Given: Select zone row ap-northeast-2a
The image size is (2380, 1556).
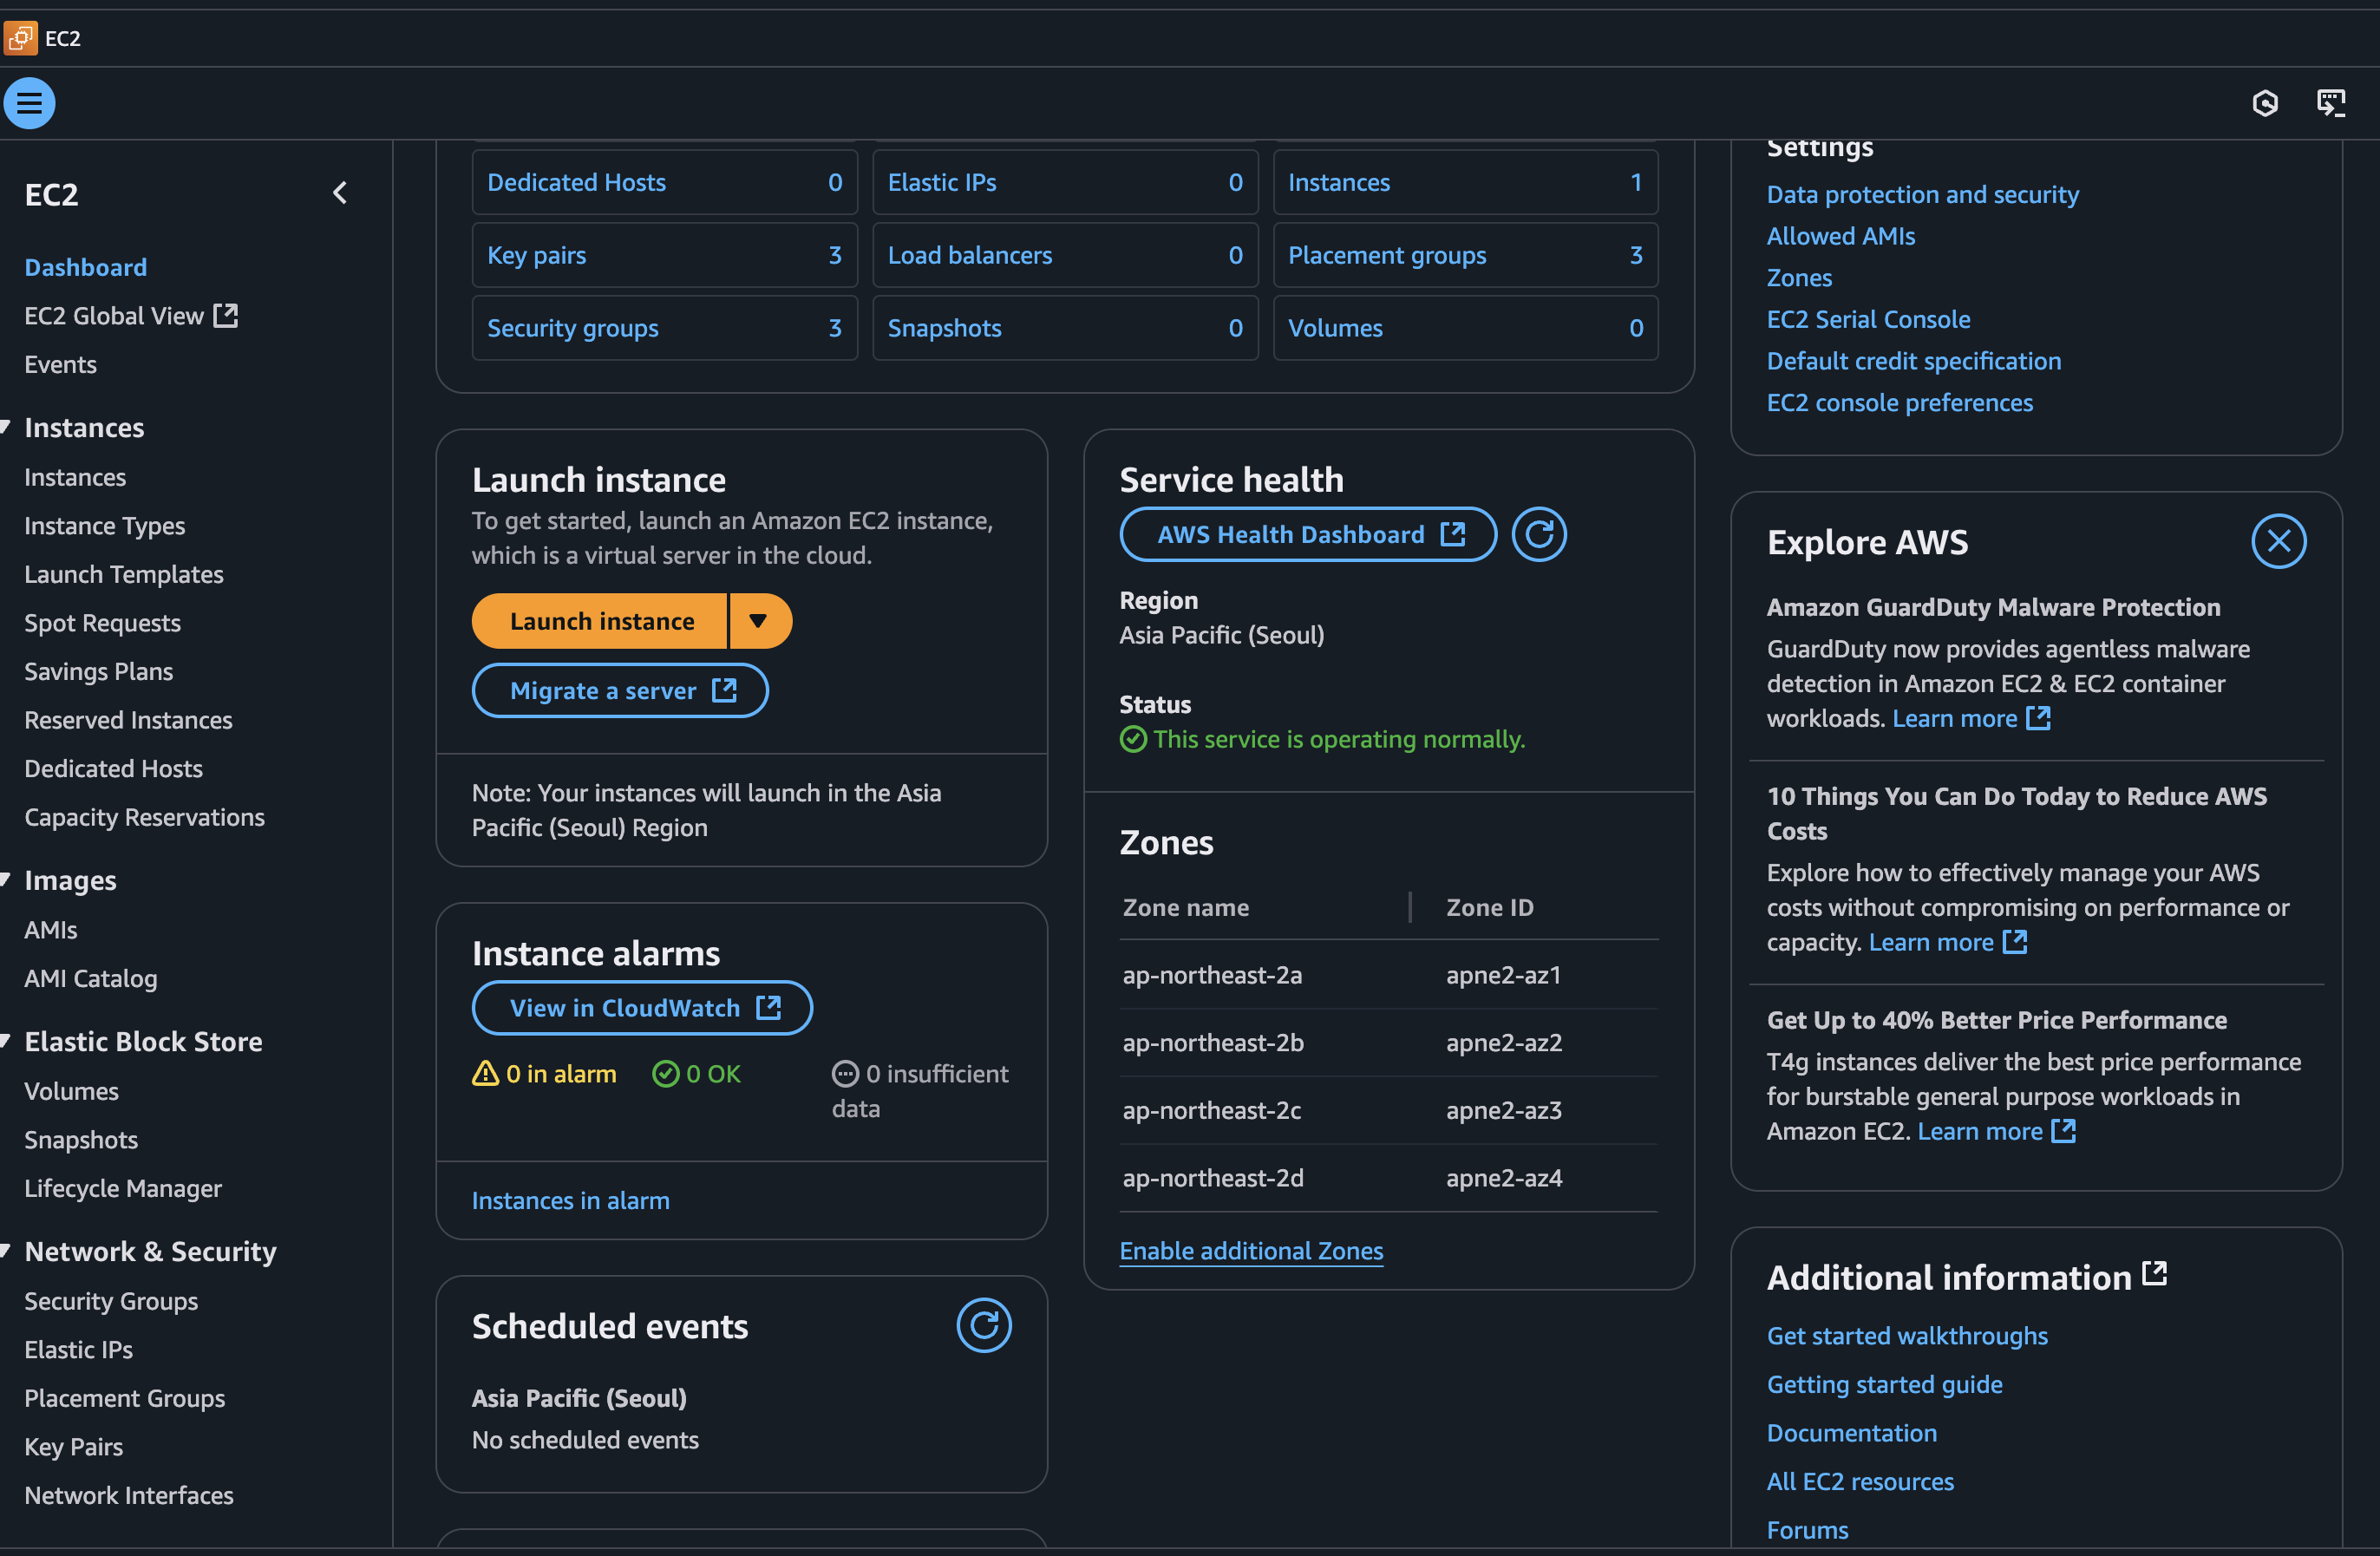Looking at the screenshot, I should [1388, 975].
